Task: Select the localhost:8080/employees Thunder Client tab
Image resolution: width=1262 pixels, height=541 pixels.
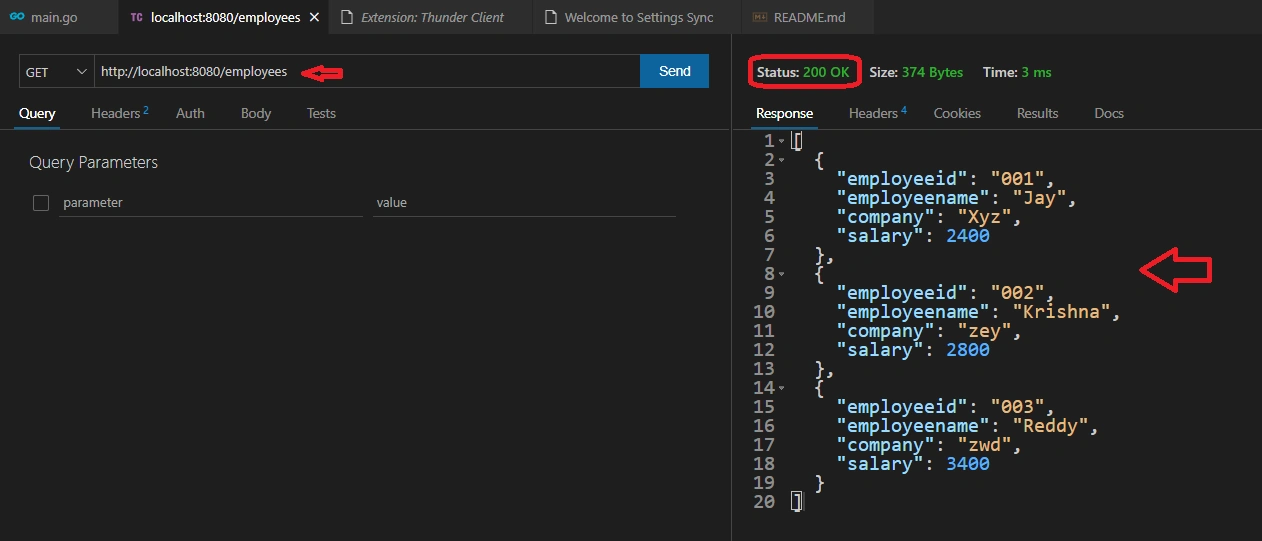Action: pos(224,17)
